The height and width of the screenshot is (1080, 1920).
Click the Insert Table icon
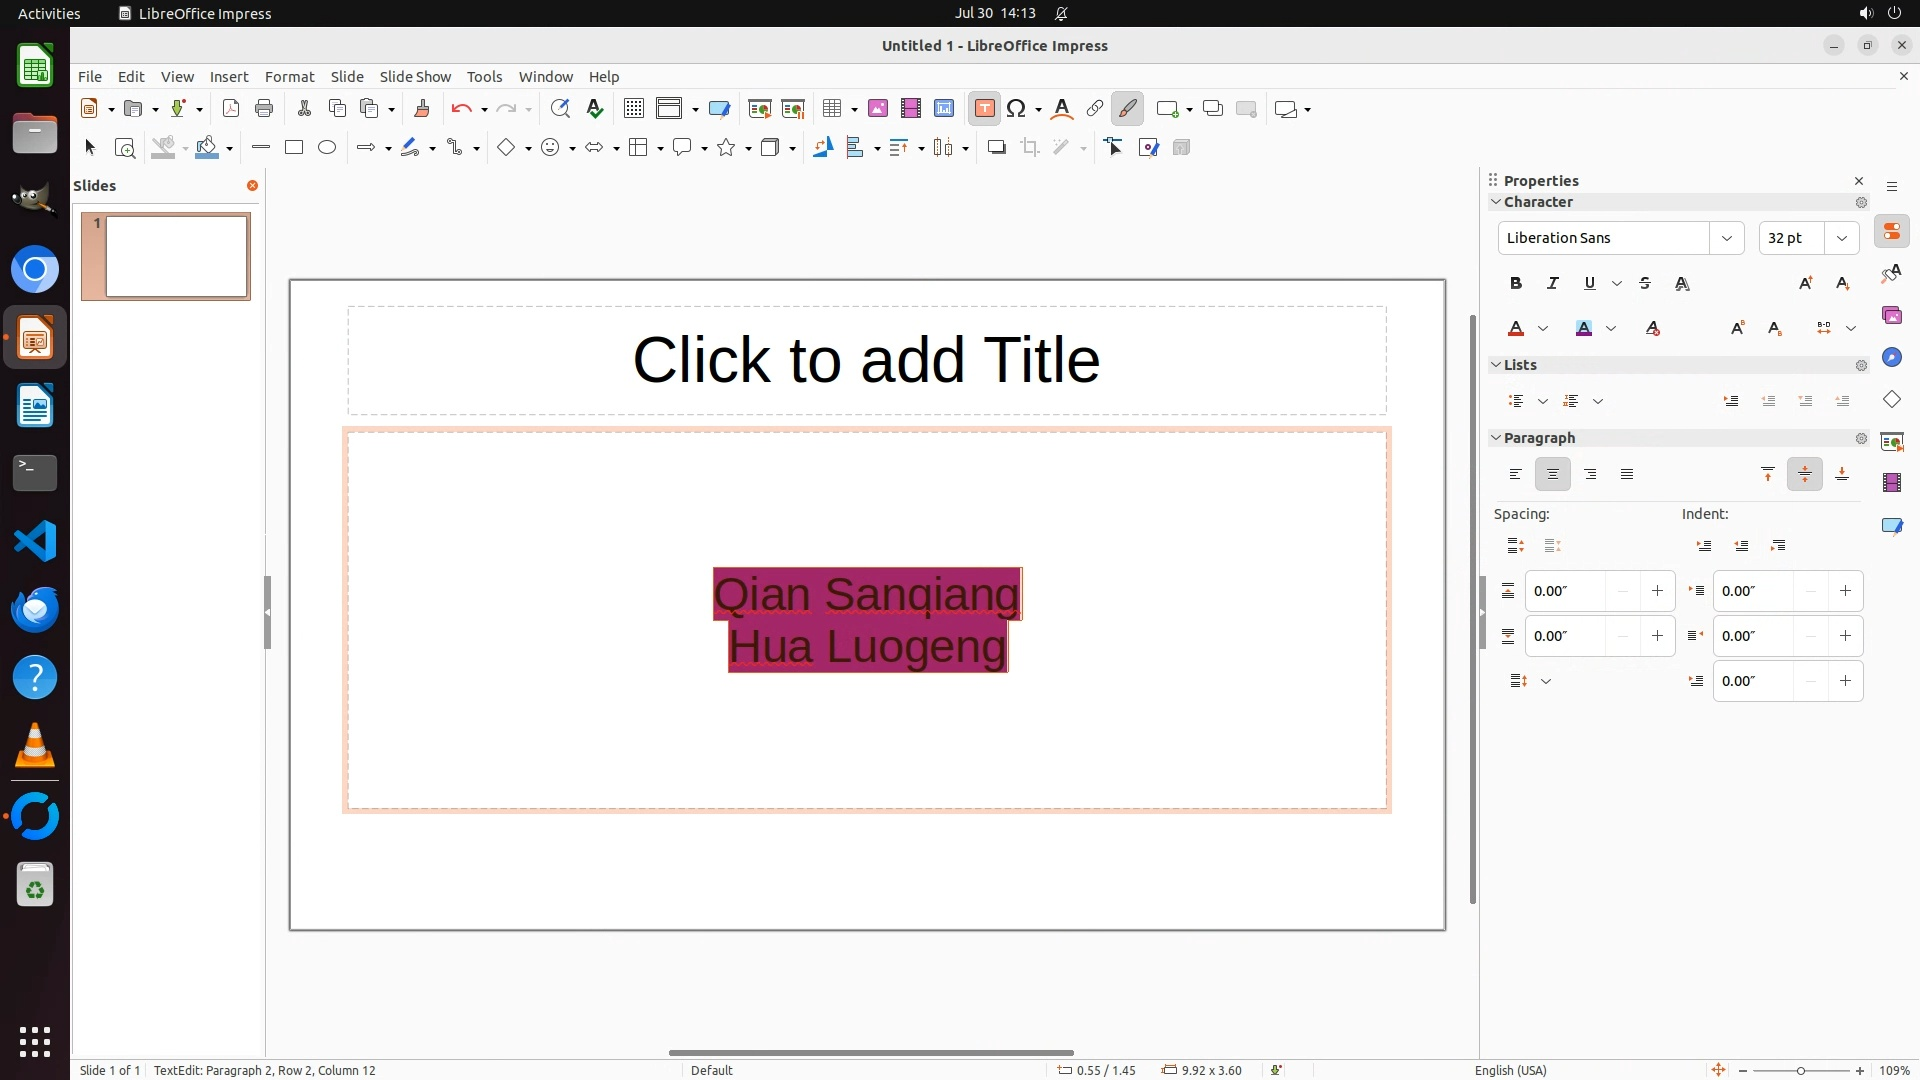click(831, 109)
